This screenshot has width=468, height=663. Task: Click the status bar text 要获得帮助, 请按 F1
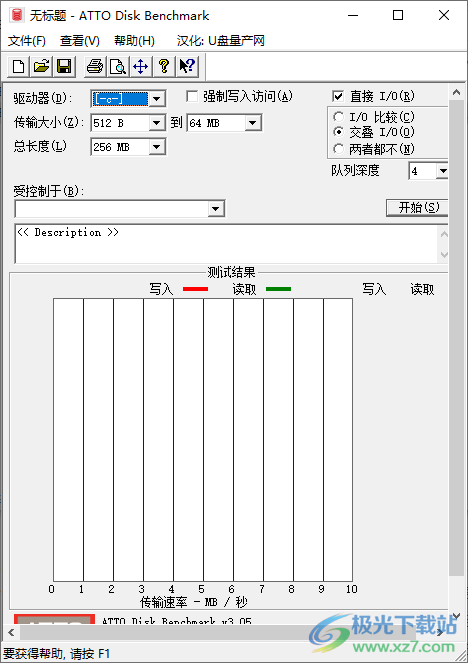[x=57, y=654]
